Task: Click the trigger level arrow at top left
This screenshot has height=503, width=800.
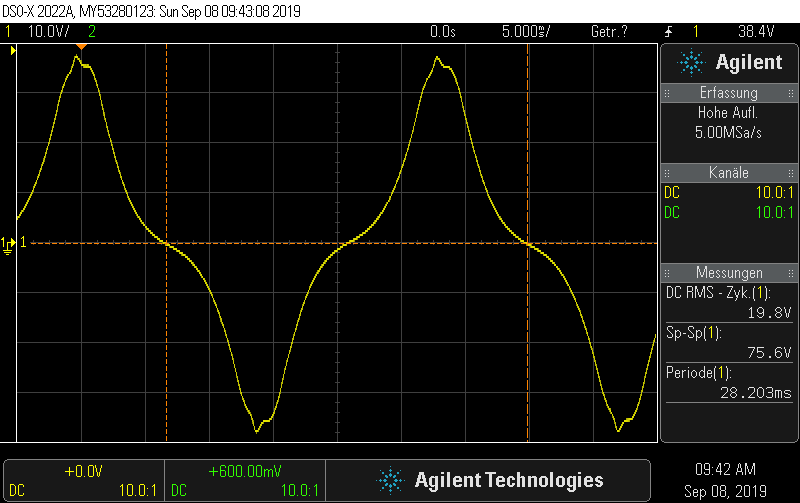Action: point(13,51)
